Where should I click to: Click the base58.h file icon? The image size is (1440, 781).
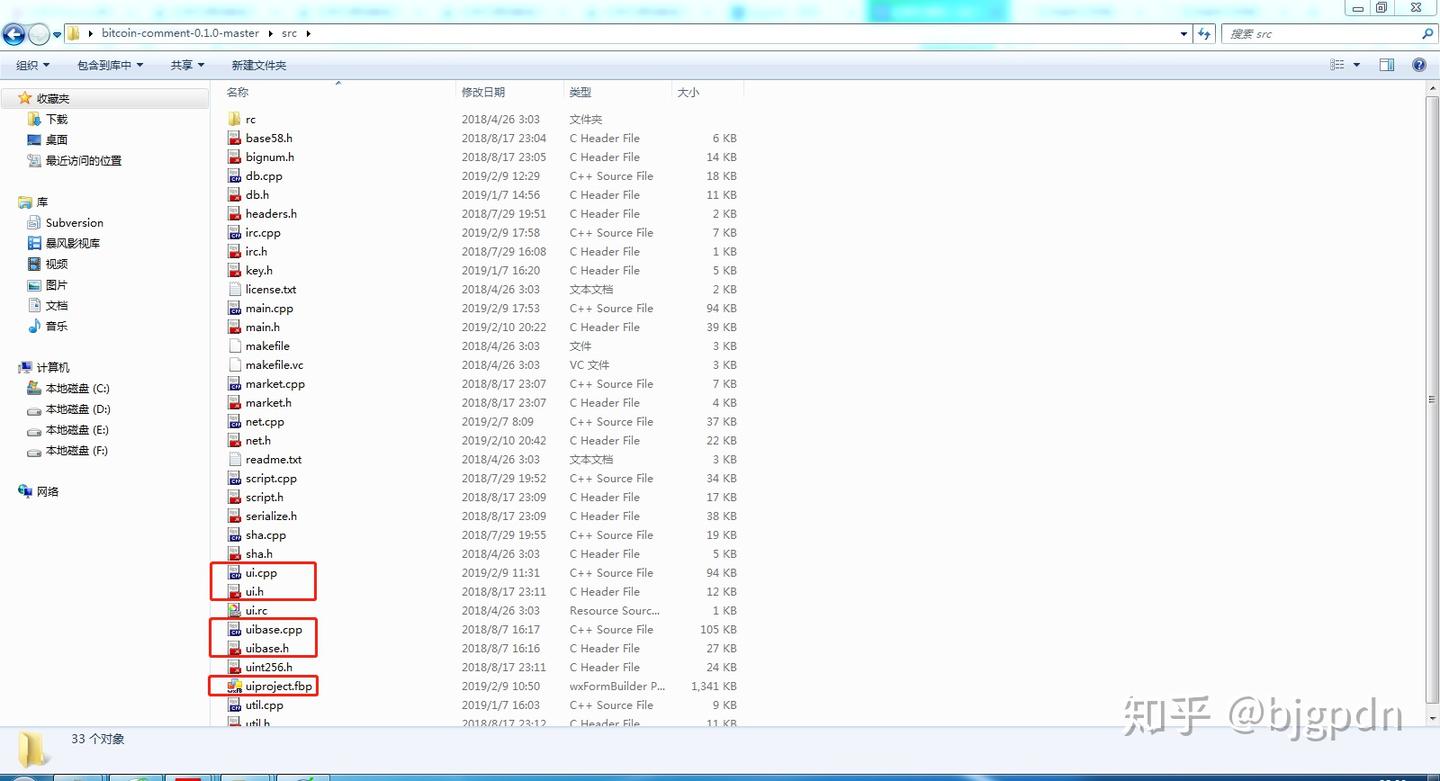pos(234,138)
